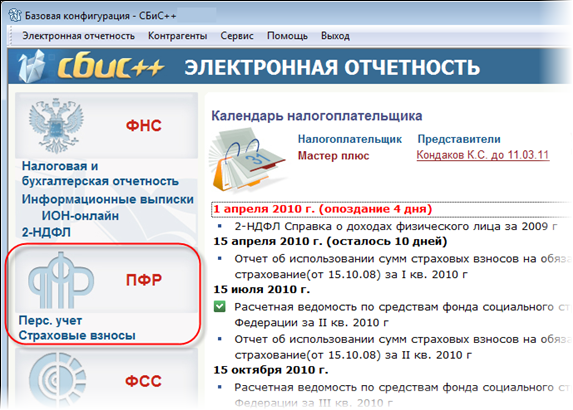This screenshot has height=410, width=573.
Task: Select Отчет об использовании сумм за II кв. 2010
Action: pos(402,347)
